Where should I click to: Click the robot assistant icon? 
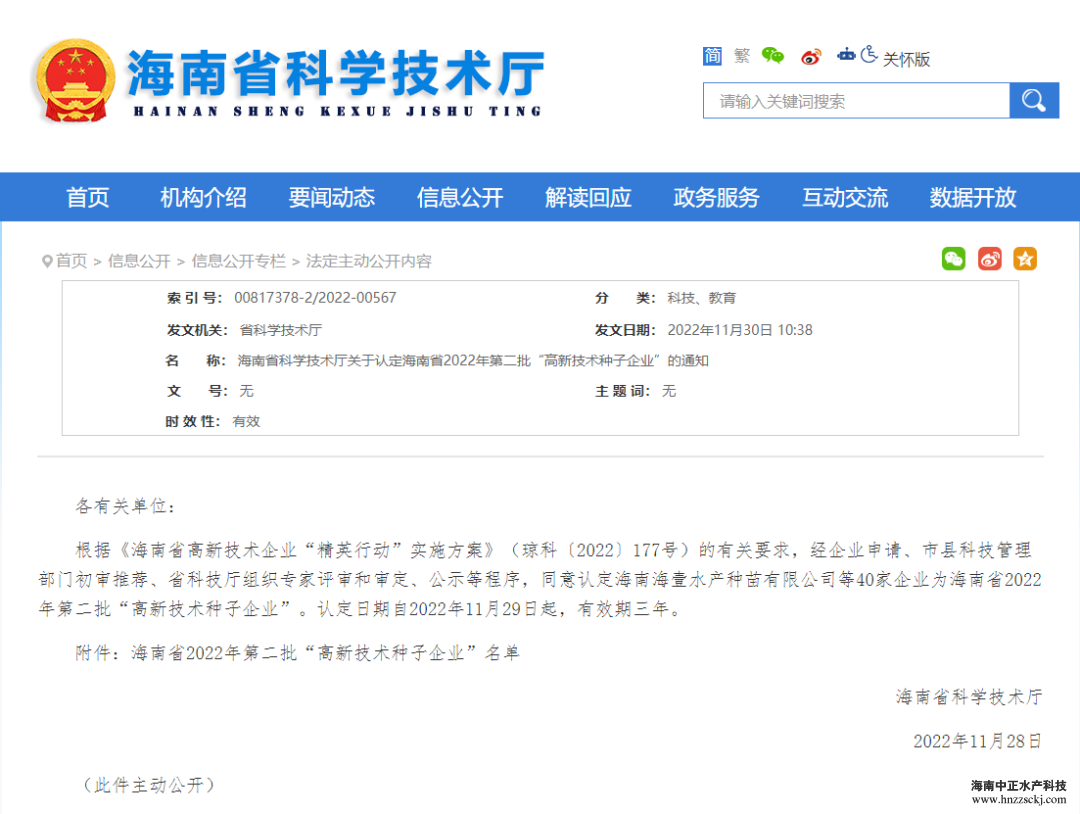(x=846, y=56)
